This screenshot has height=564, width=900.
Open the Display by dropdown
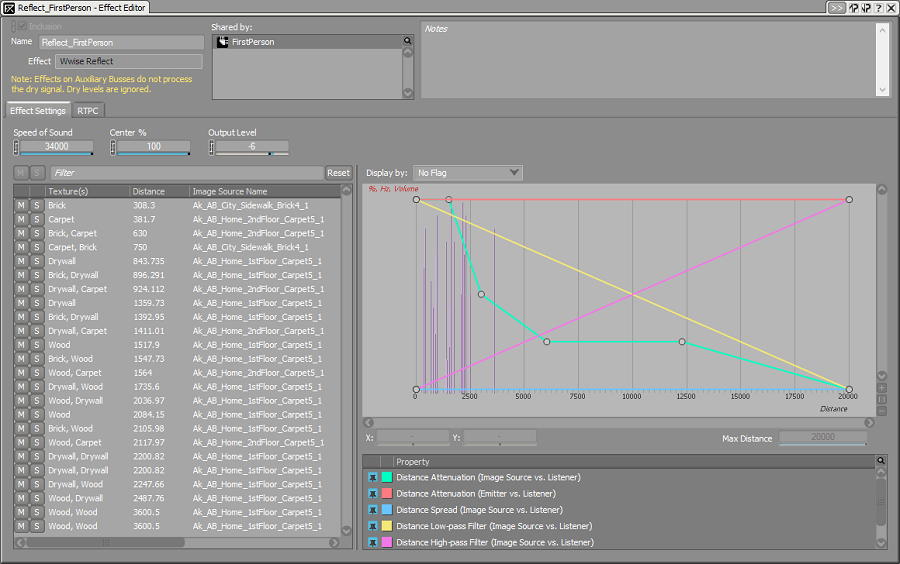pos(467,173)
